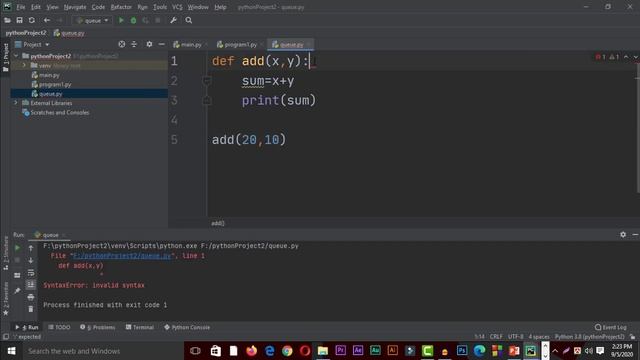Switch to the main.py editor tab
This screenshot has height=360, width=640.
coord(191,44)
